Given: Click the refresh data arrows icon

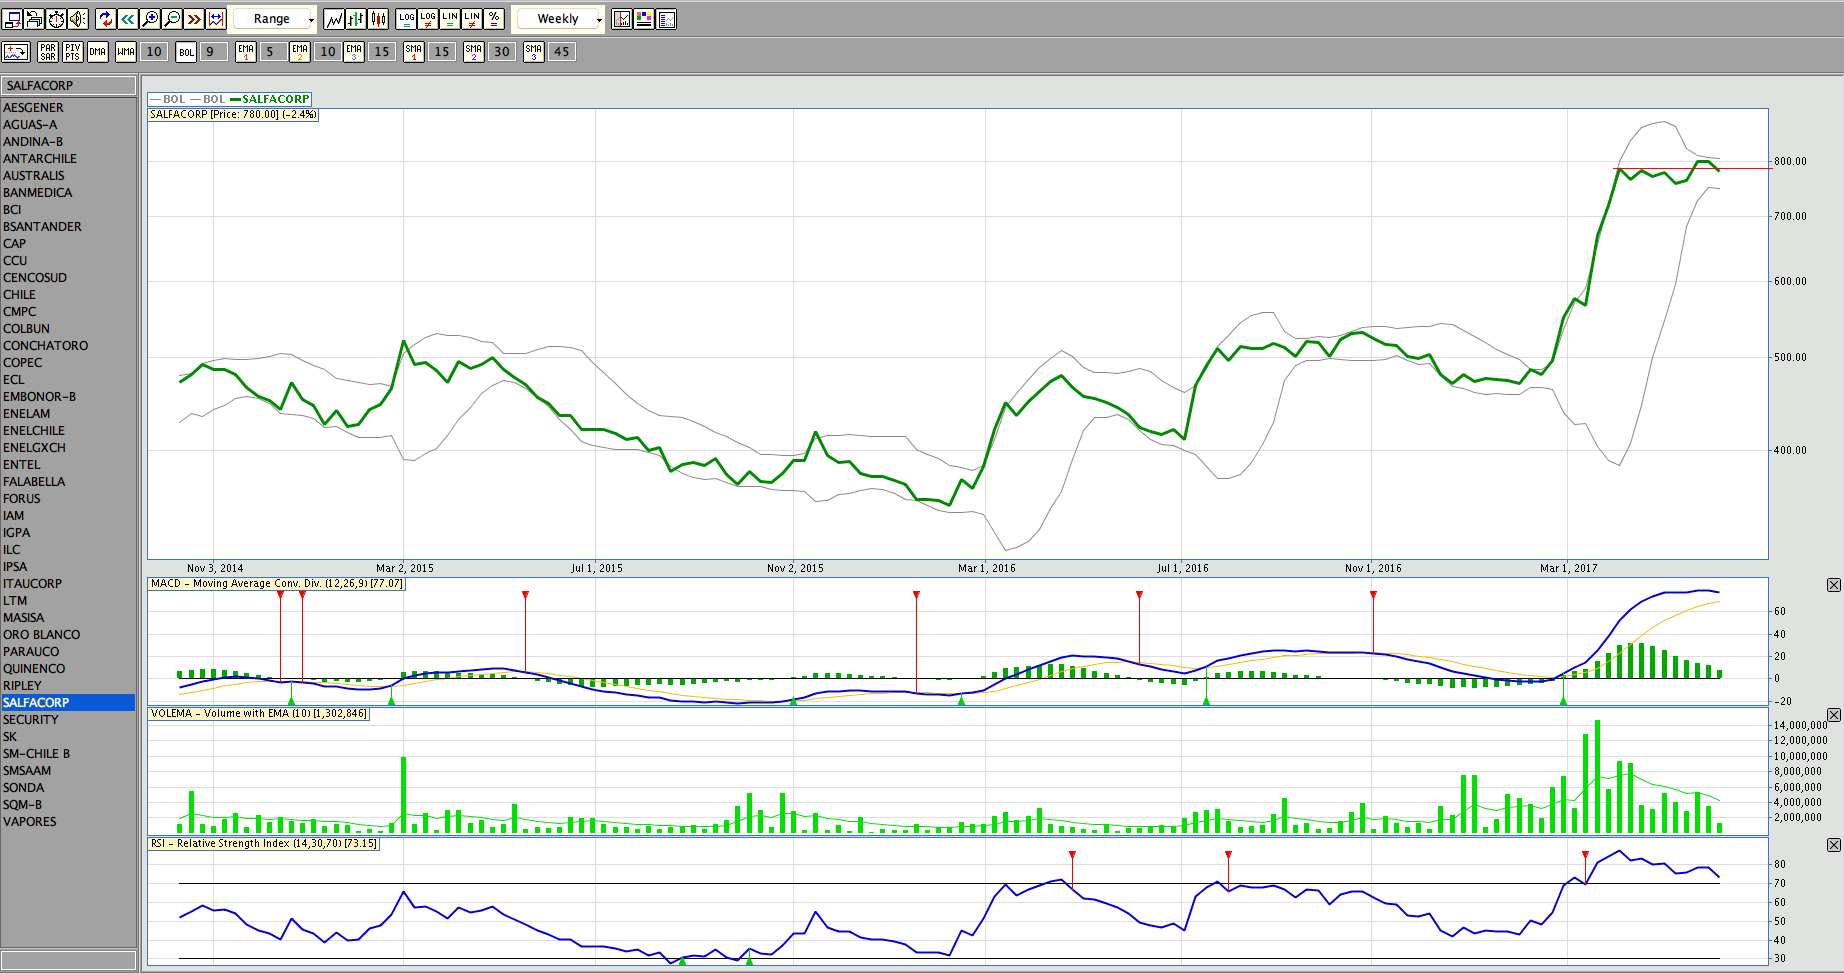Looking at the screenshot, I should 106,19.
